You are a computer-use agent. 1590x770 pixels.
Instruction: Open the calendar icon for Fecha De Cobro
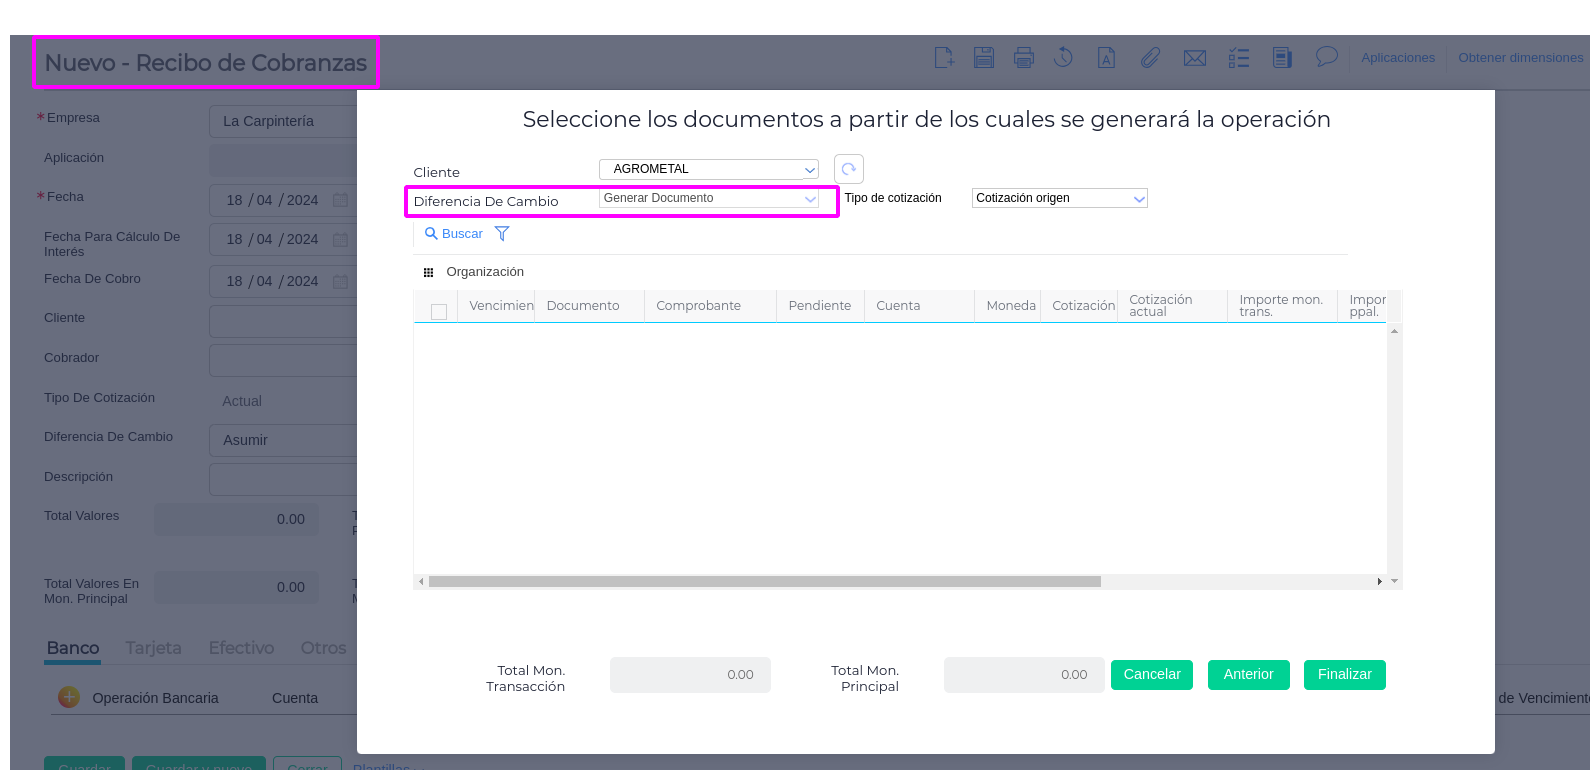pos(340,282)
